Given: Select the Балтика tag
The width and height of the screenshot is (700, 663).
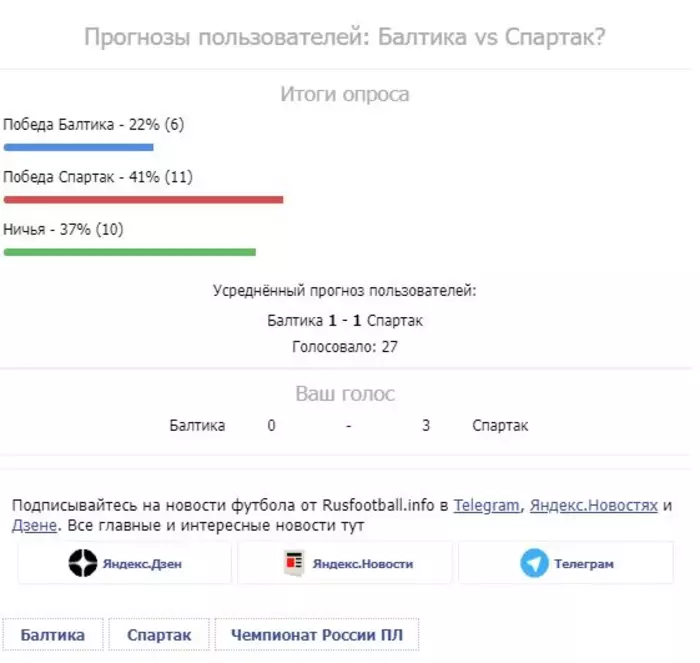Looking at the screenshot, I should 53,635.
